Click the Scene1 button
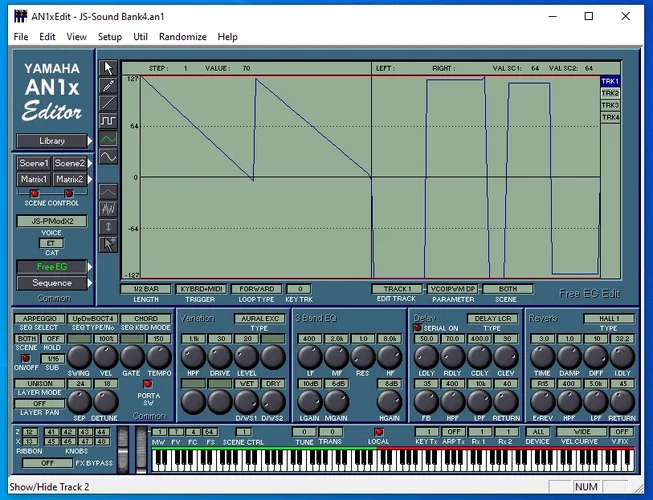Image resolution: width=653 pixels, height=500 pixels. point(34,163)
